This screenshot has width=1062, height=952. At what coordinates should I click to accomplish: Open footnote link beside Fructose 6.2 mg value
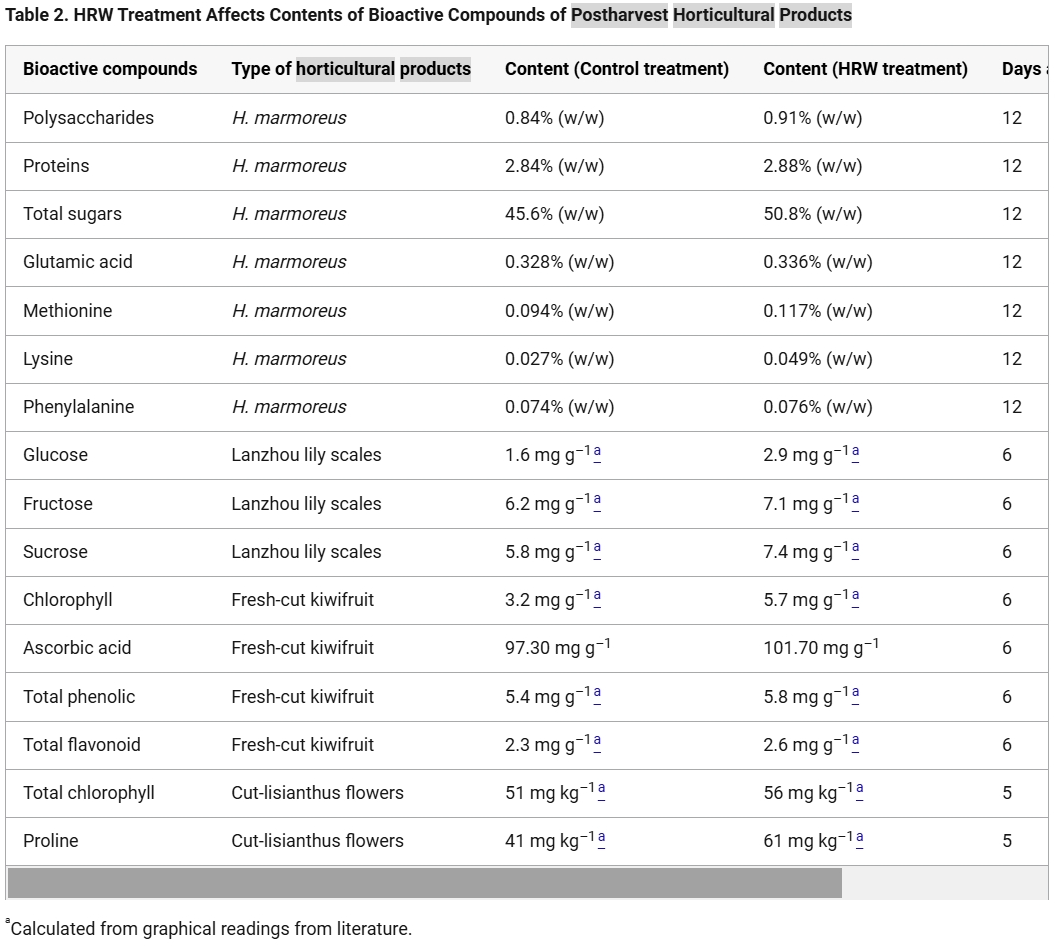[597, 501]
